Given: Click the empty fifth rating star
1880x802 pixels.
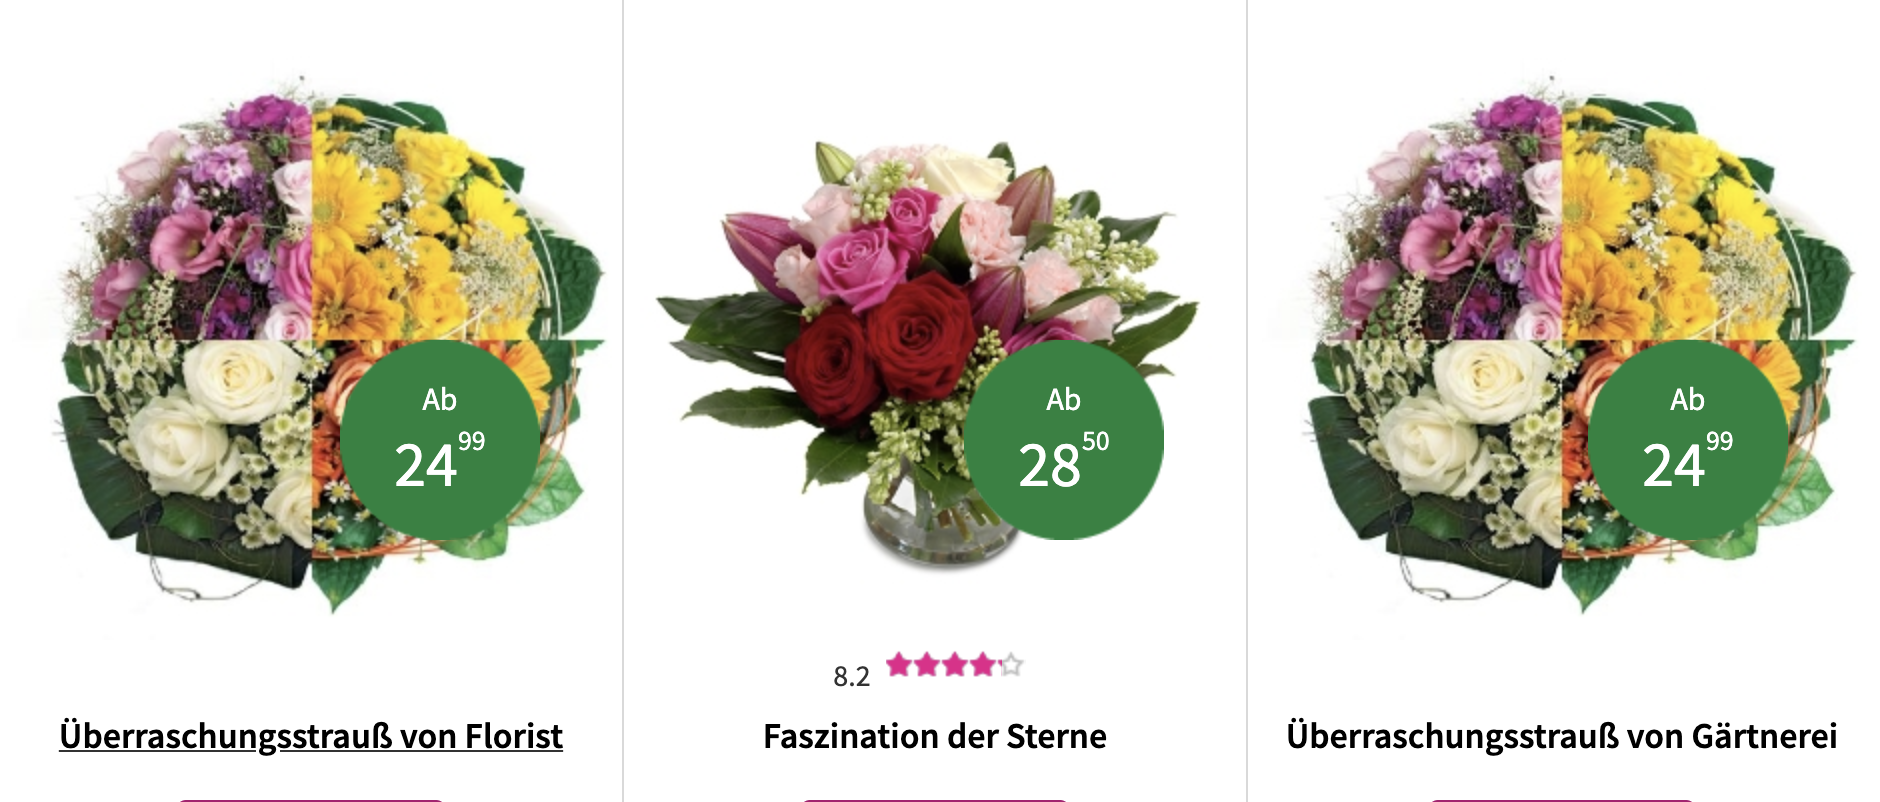Looking at the screenshot, I should click(x=1011, y=664).
